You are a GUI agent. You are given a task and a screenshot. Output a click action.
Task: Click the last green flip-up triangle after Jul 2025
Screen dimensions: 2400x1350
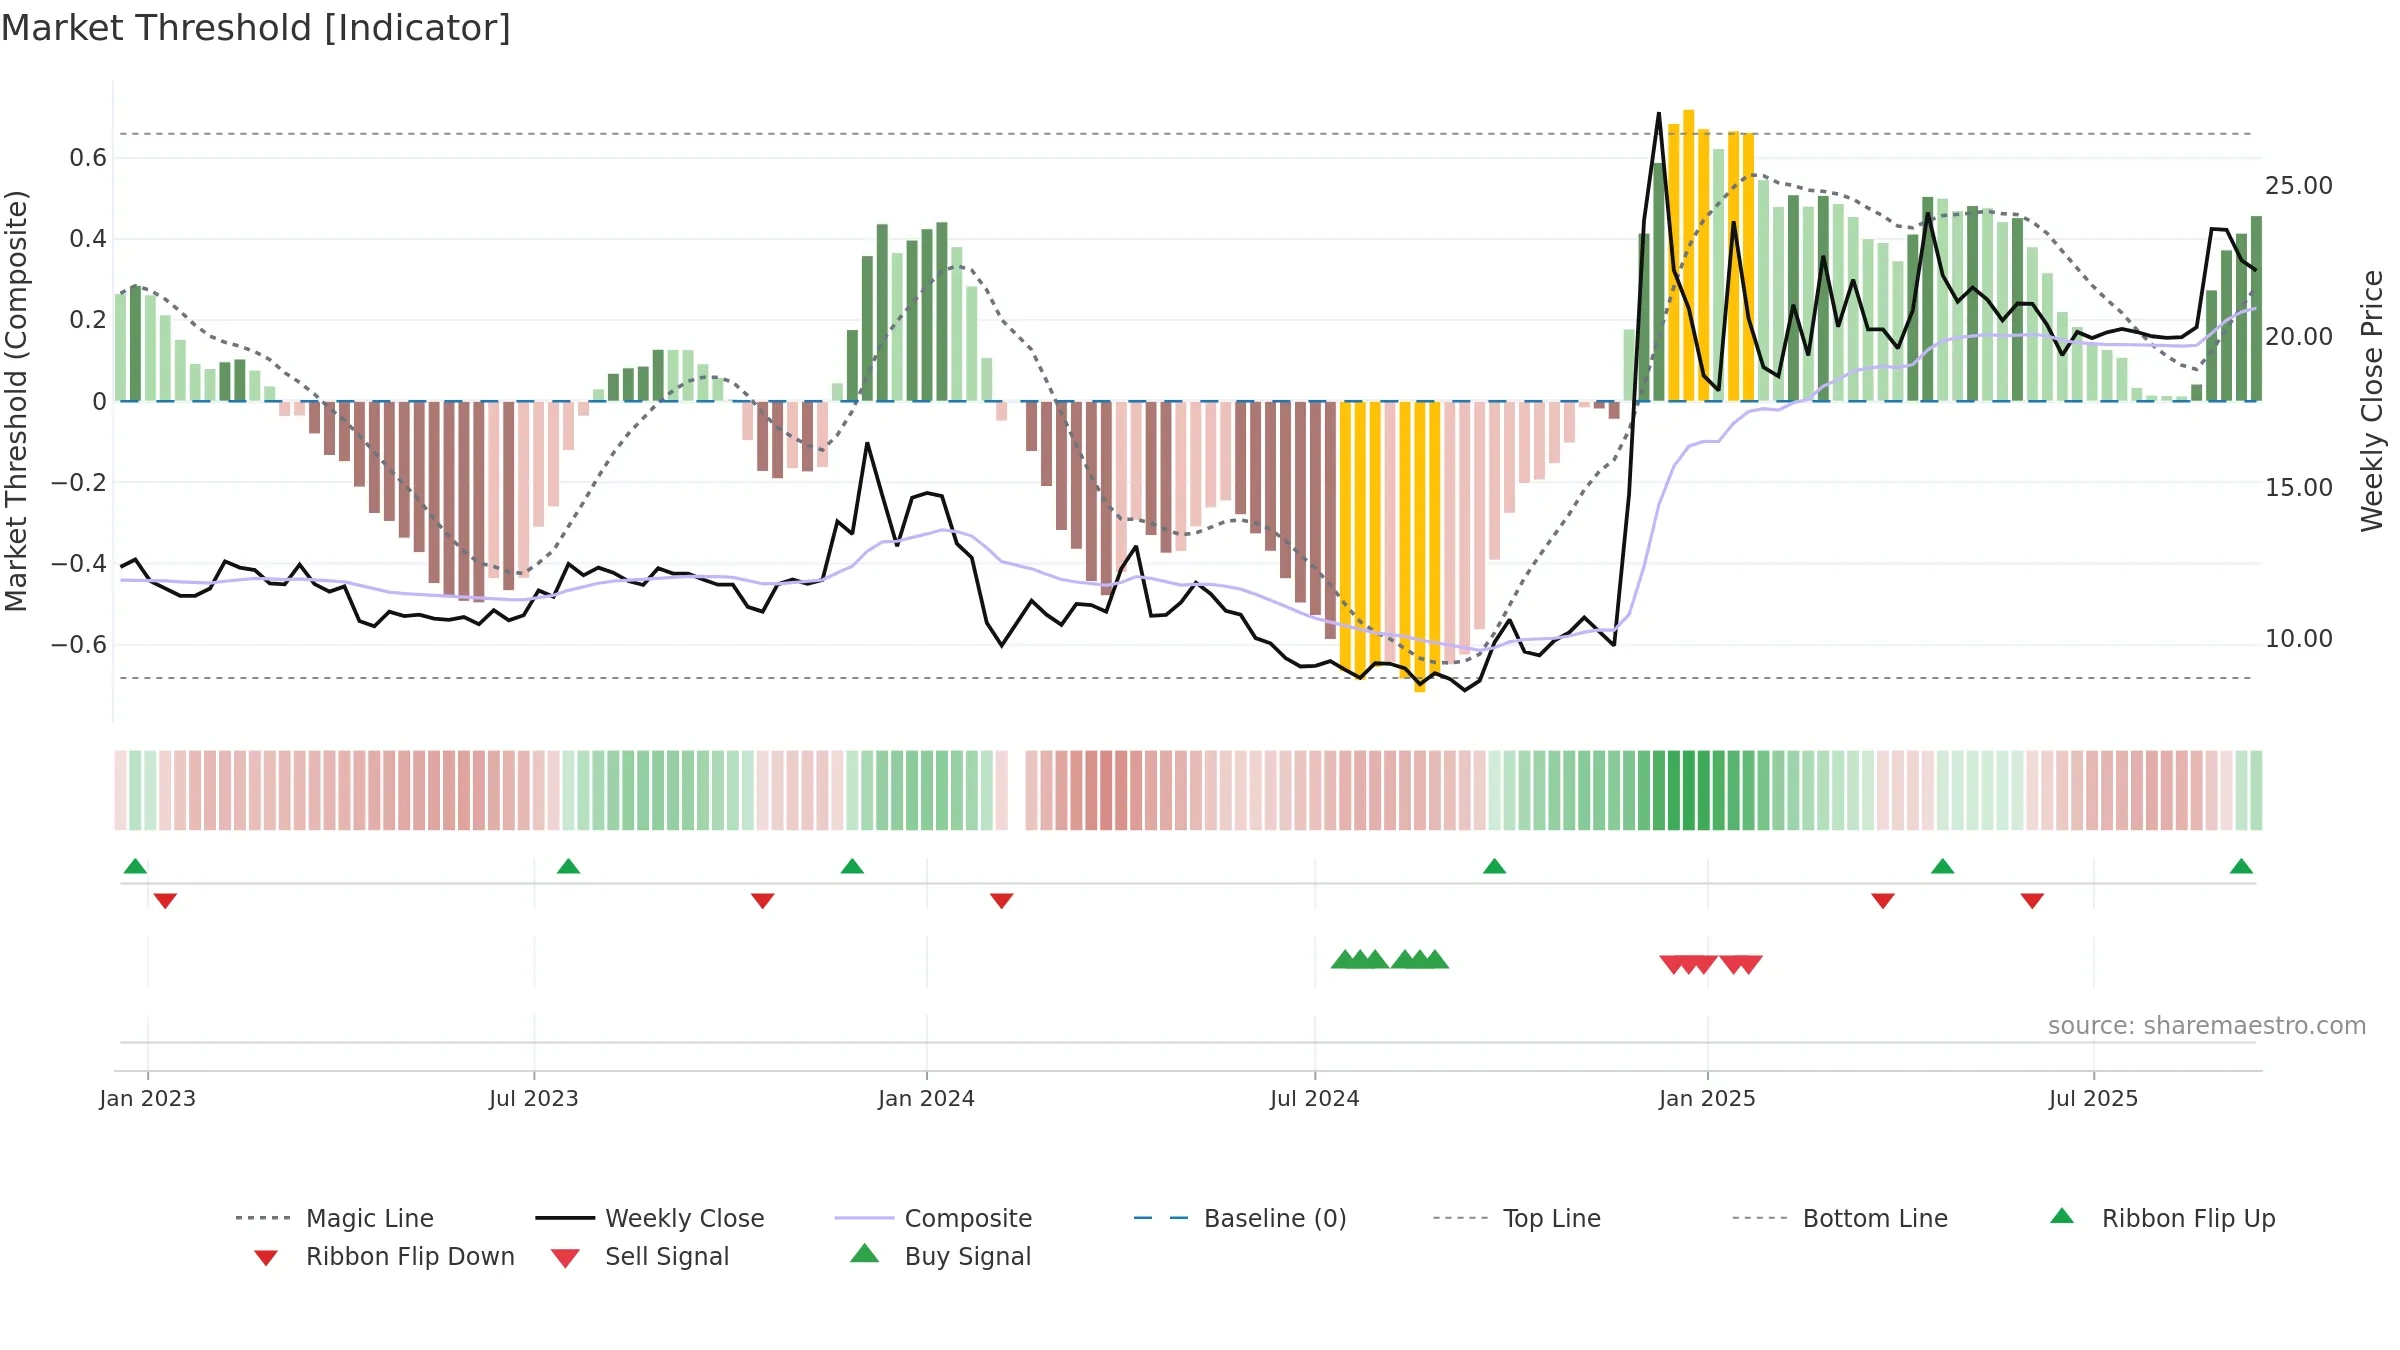click(x=2241, y=866)
